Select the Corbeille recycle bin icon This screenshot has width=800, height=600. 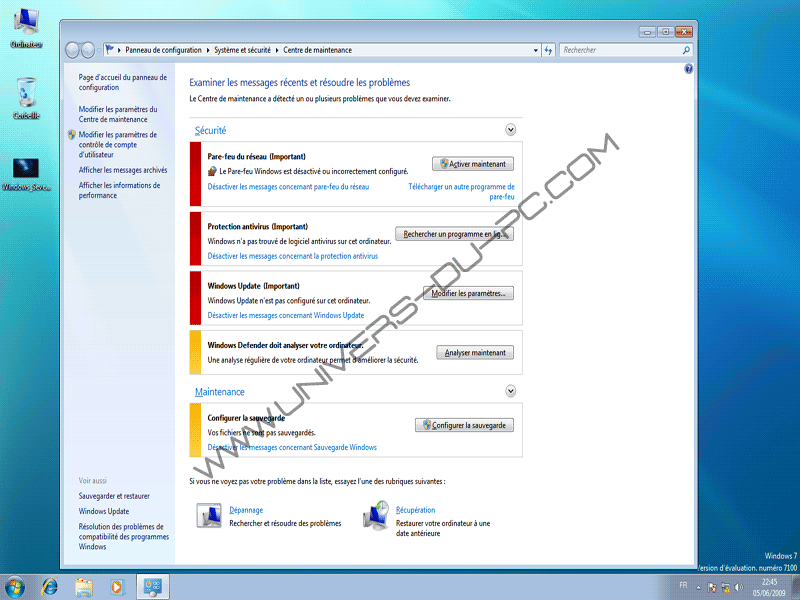click(27, 98)
